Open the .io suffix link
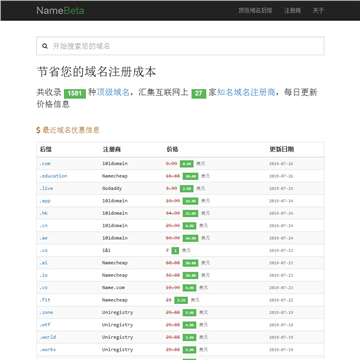The height and width of the screenshot is (360, 360). tap(44, 275)
